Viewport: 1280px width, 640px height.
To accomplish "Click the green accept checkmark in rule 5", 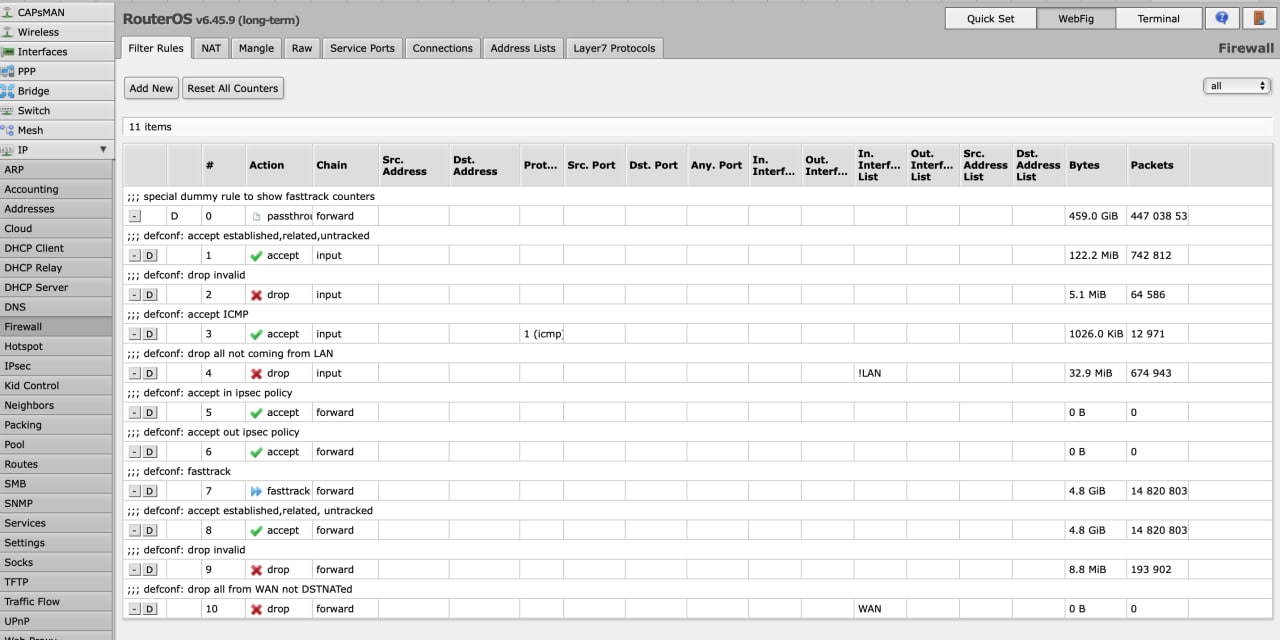I will pos(256,413).
